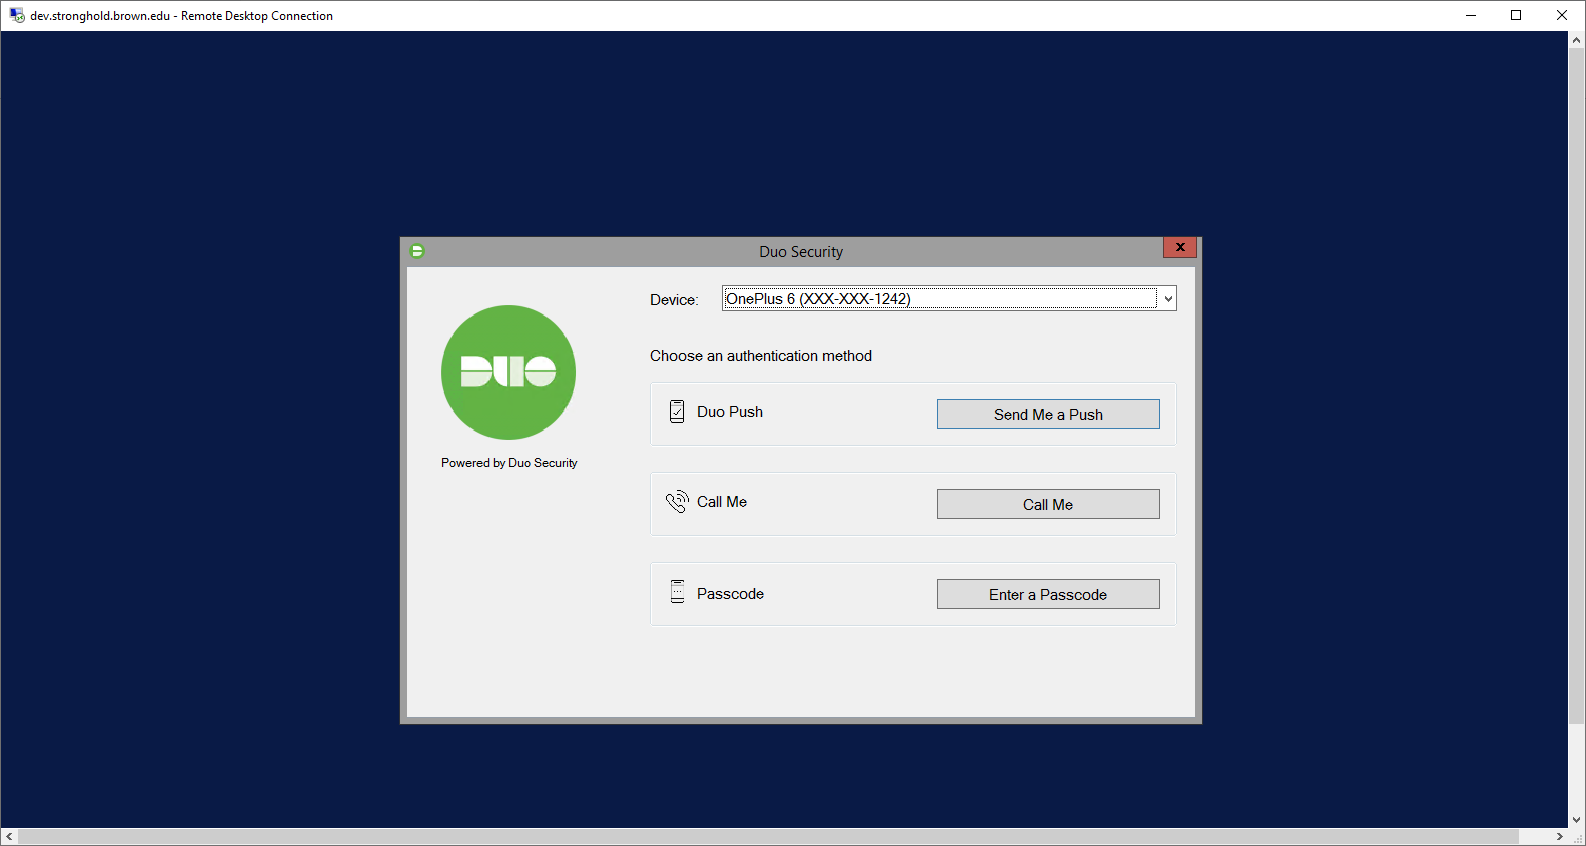Click the vertical scrollbar up arrow

1577,40
